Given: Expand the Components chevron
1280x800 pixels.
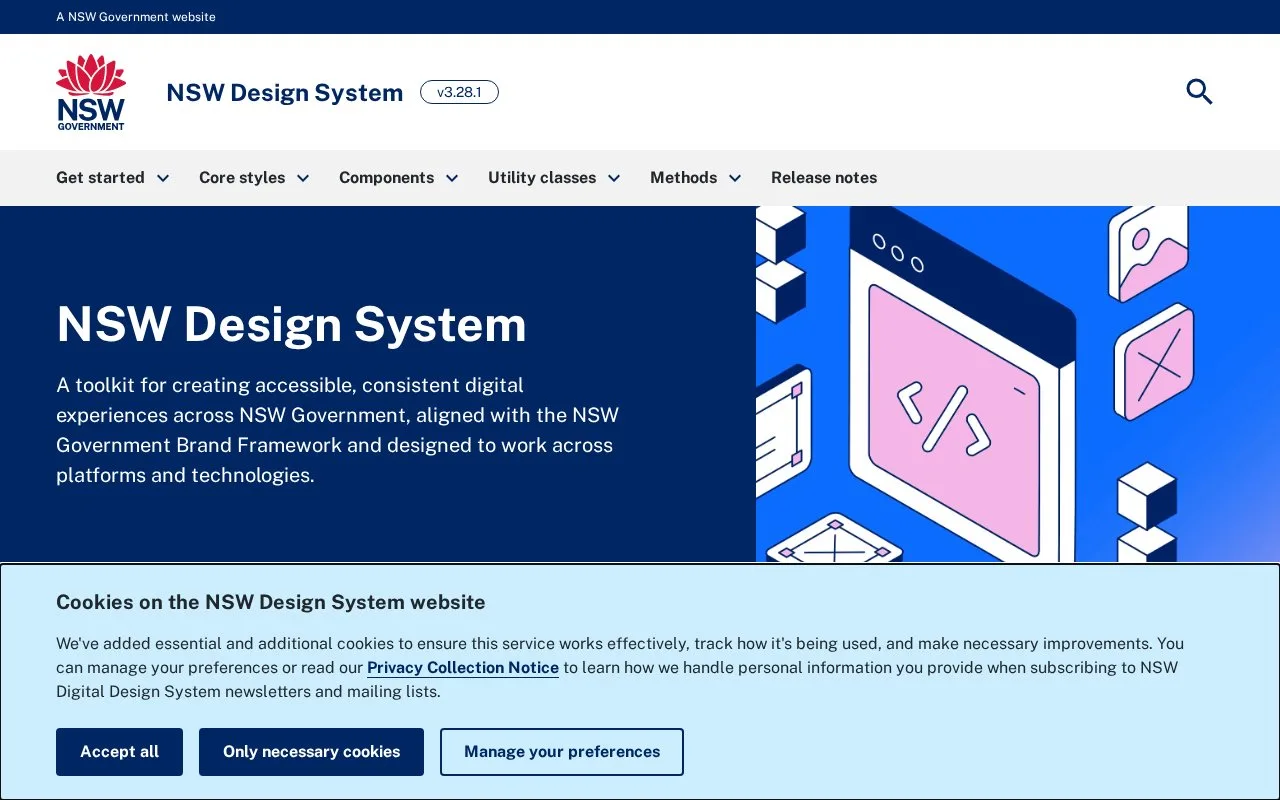Looking at the screenshot, I should pyautogui.click(x=452, y=178).
